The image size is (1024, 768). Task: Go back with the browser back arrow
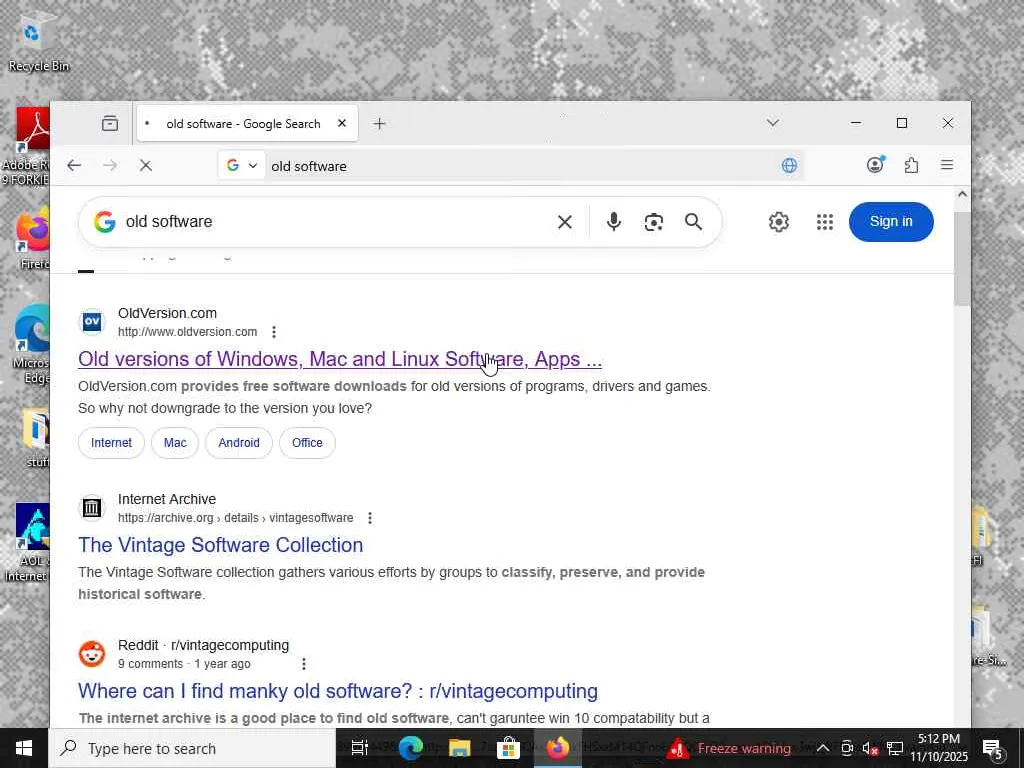[74, 166]
